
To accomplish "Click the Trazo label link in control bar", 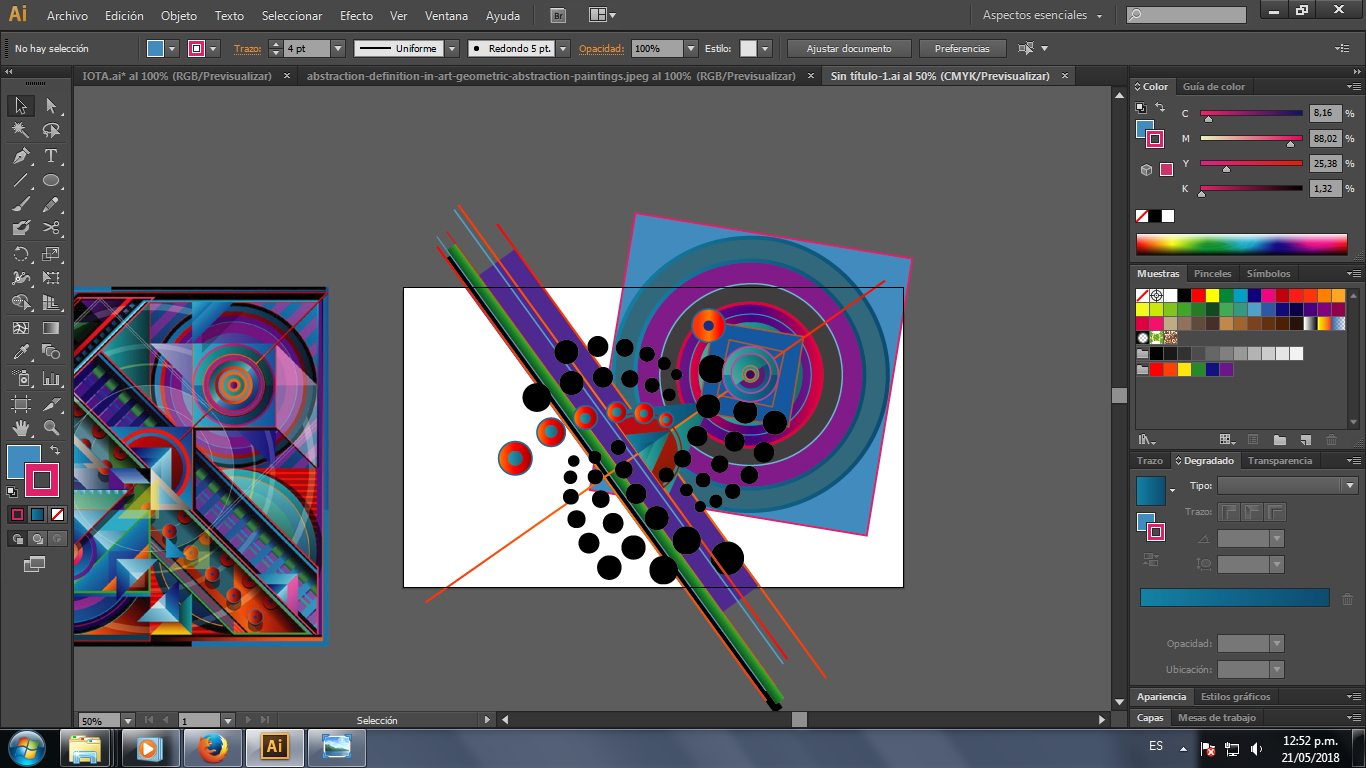I will 247,48.
